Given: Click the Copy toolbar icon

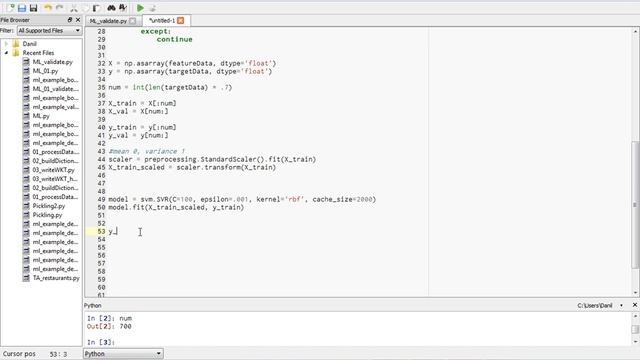Looking at the screenshot, I should pos(85,8).
